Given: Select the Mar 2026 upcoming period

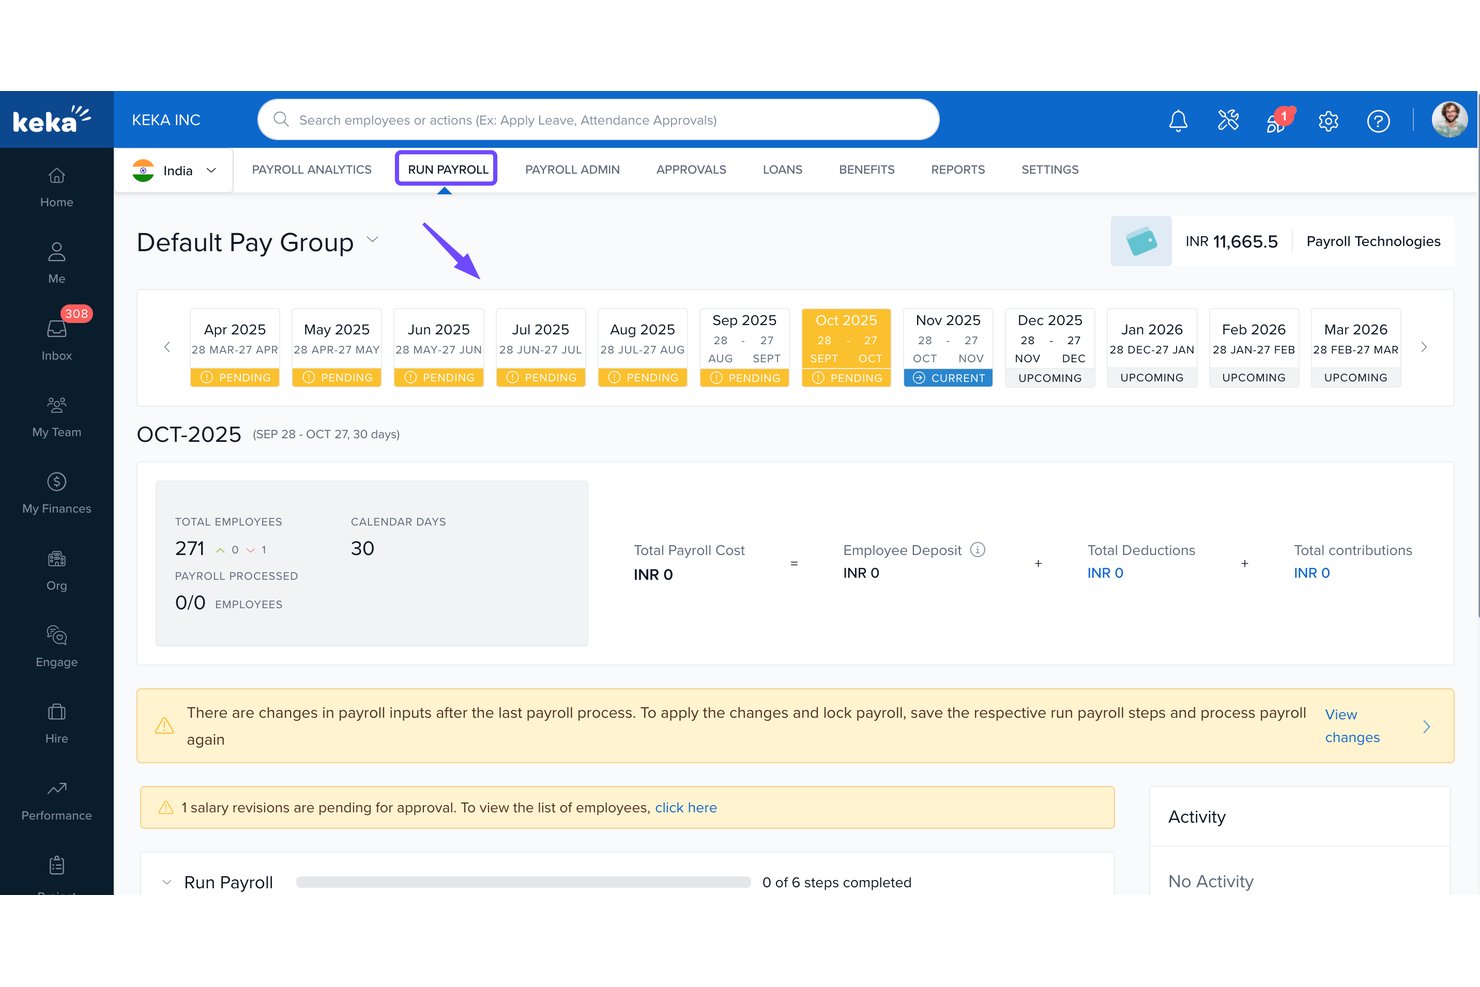Looking at the screenshot, I should 1356,348.
